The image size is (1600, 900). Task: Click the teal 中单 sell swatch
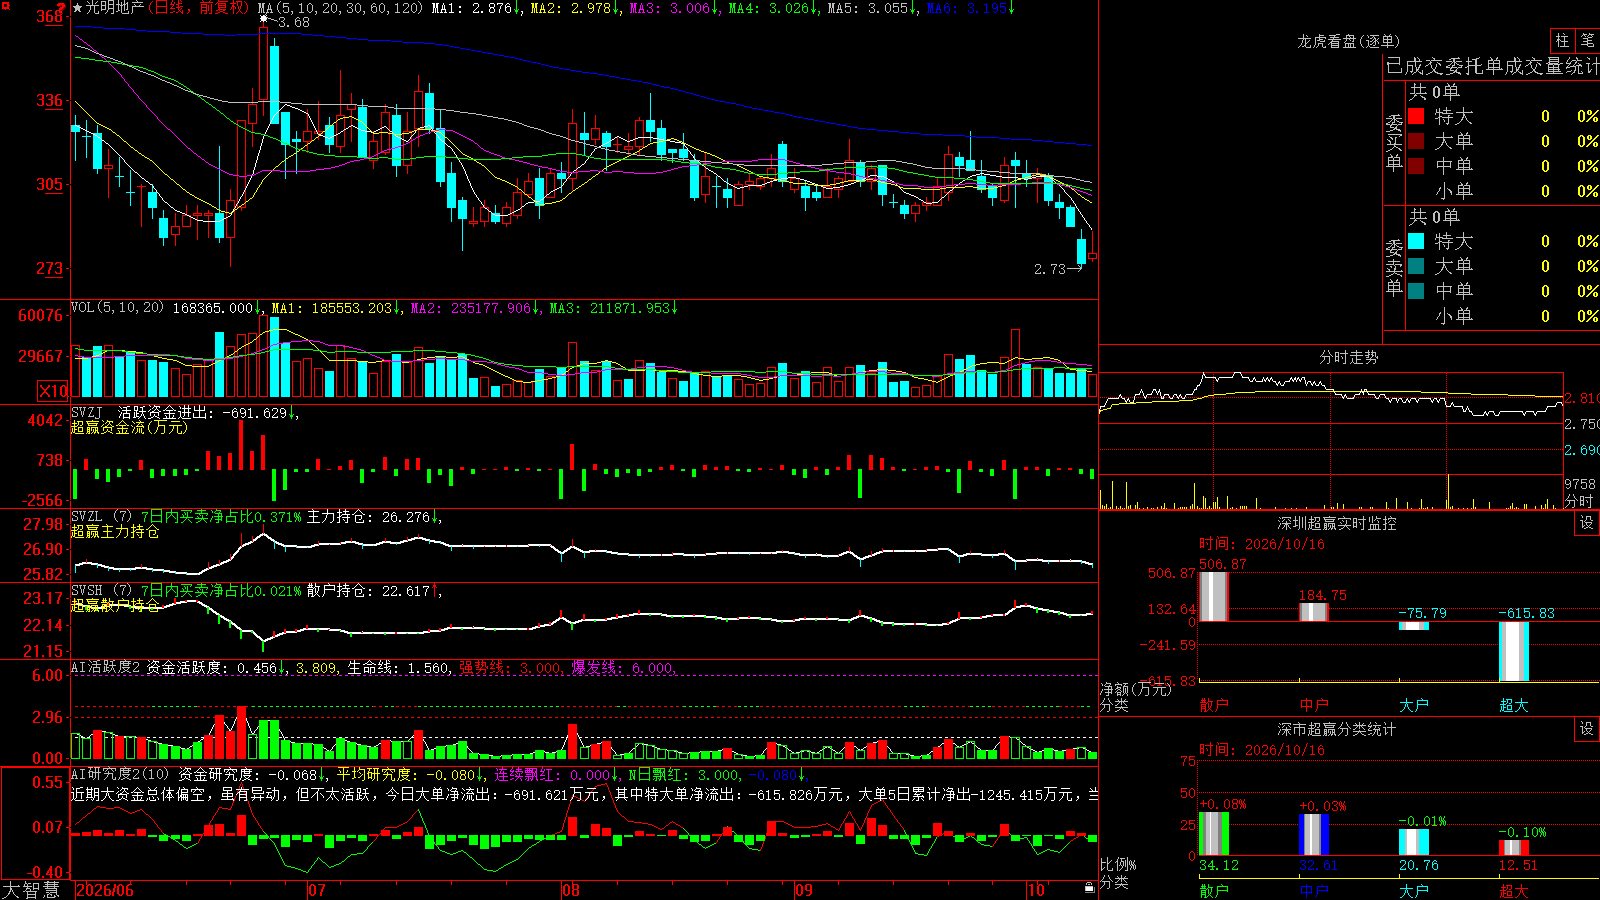coord(1416,291)
